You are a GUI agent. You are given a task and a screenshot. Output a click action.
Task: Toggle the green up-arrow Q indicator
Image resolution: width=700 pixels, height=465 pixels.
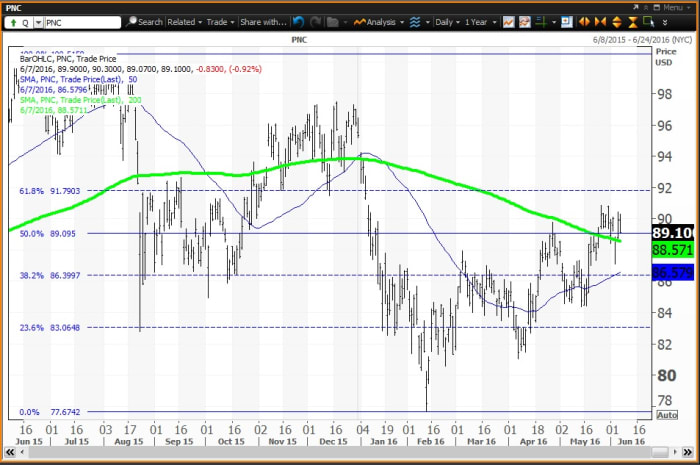tap(14, 21)
